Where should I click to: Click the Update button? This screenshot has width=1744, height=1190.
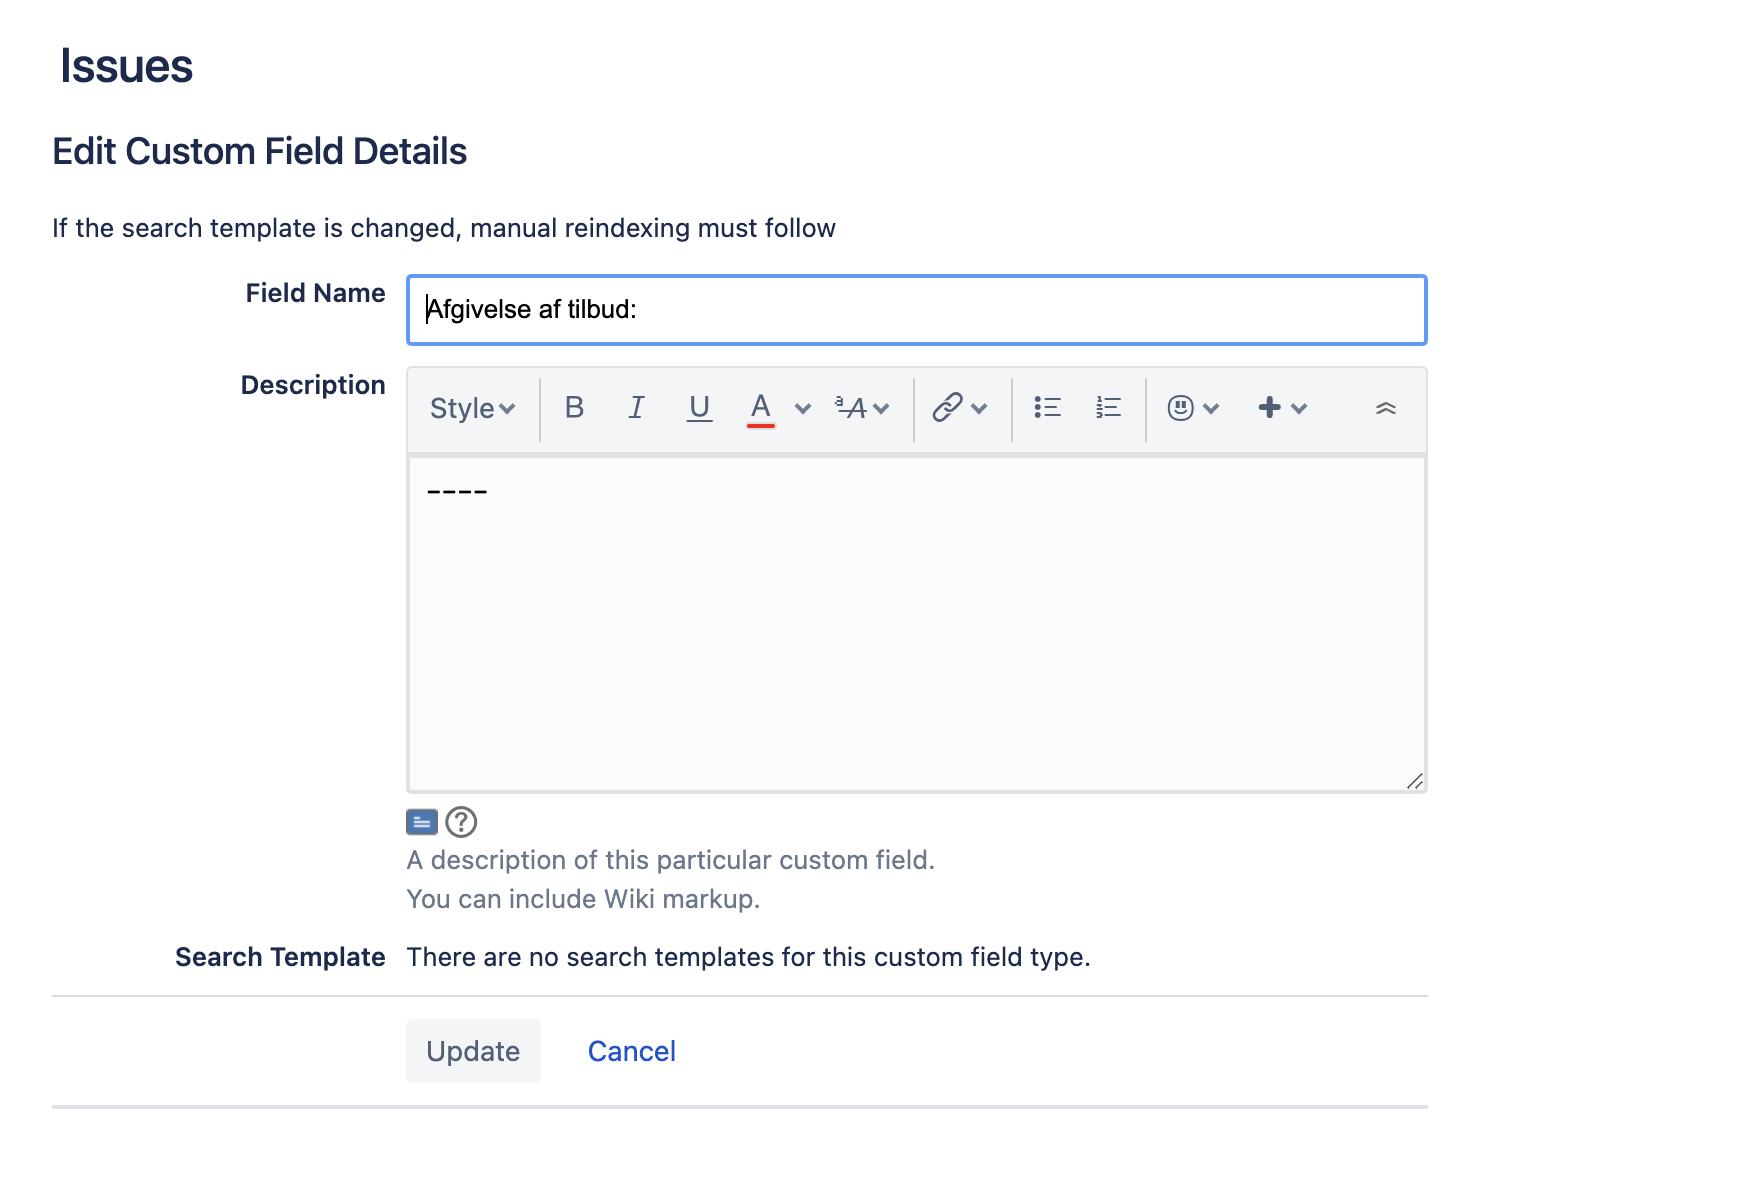473,1051
